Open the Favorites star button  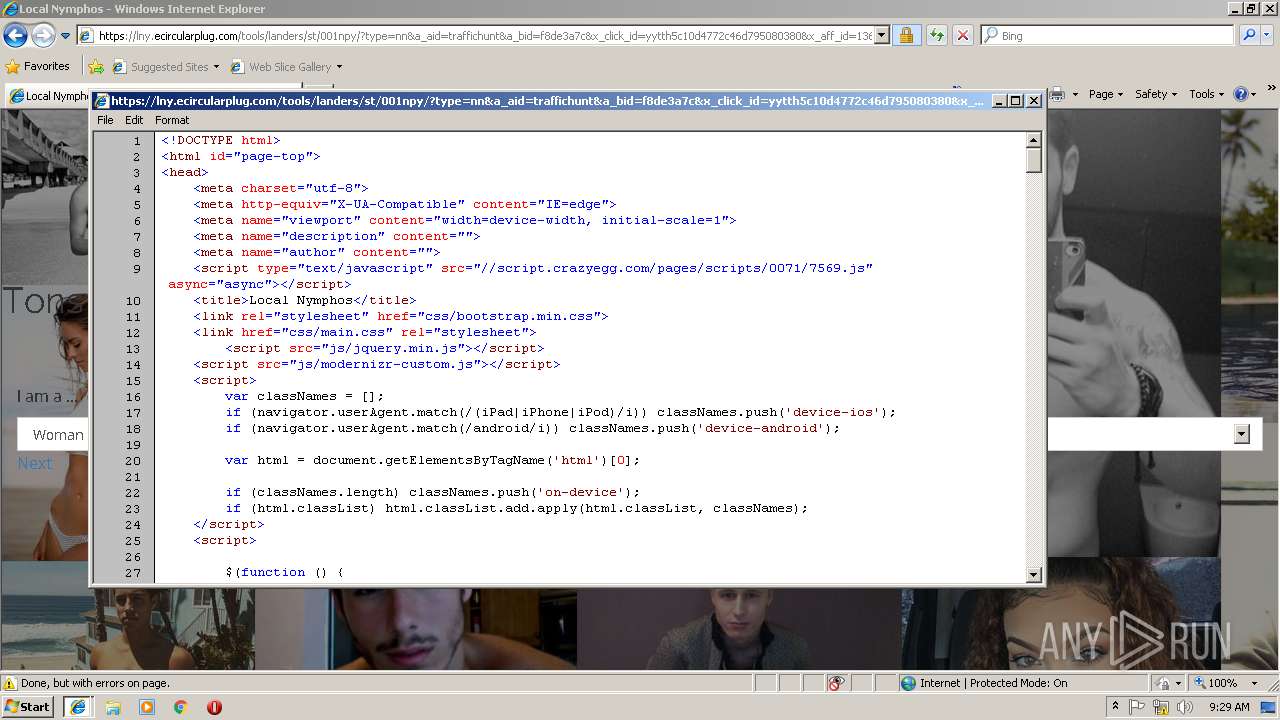coord(38,67)
